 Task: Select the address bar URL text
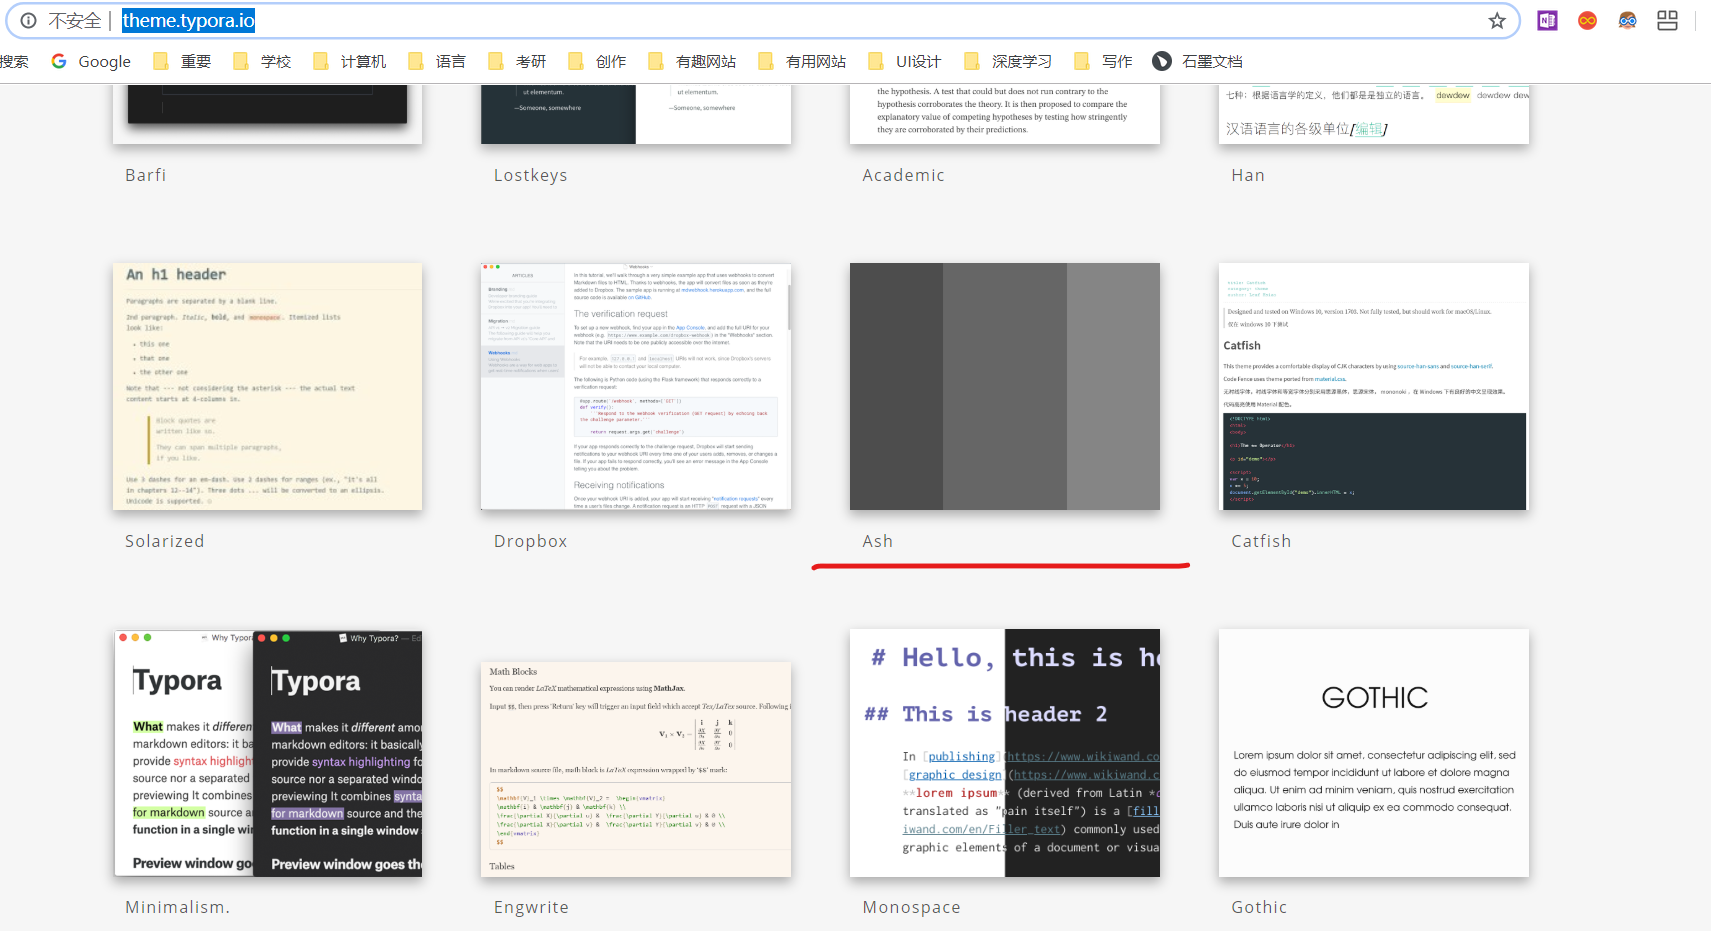[x=187, y=20]
